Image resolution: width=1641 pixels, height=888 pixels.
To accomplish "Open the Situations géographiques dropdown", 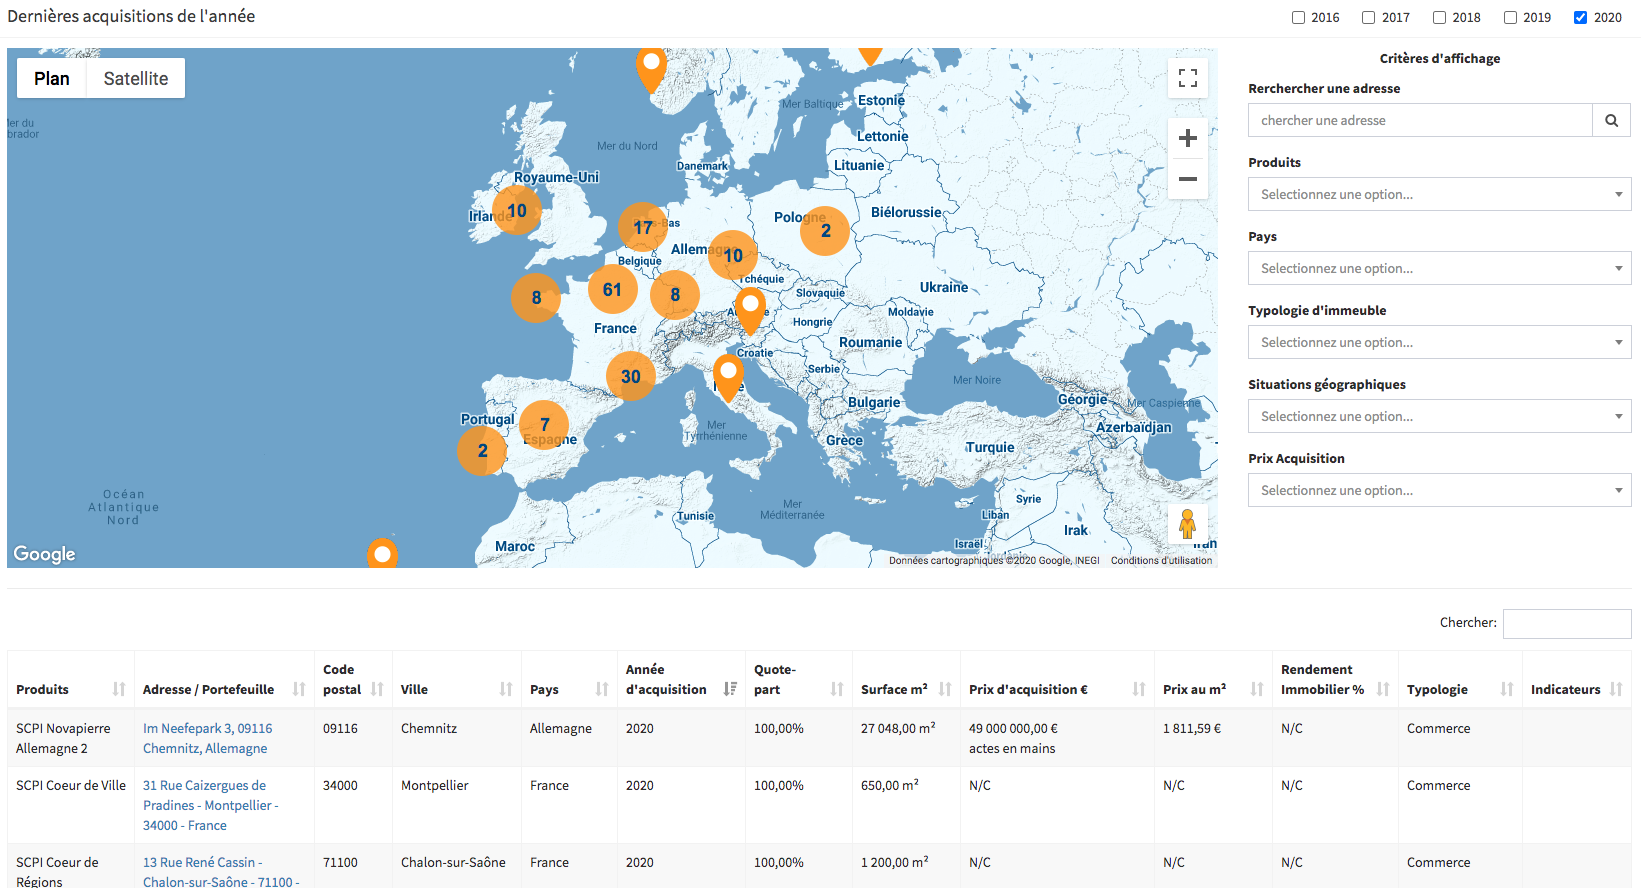I will (1439, 416).
